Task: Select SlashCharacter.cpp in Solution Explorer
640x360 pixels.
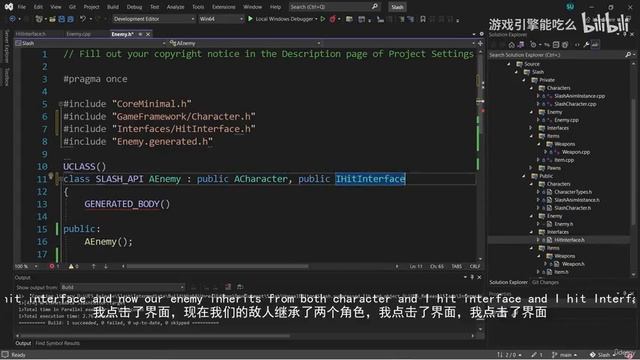Action: [575, 104]
